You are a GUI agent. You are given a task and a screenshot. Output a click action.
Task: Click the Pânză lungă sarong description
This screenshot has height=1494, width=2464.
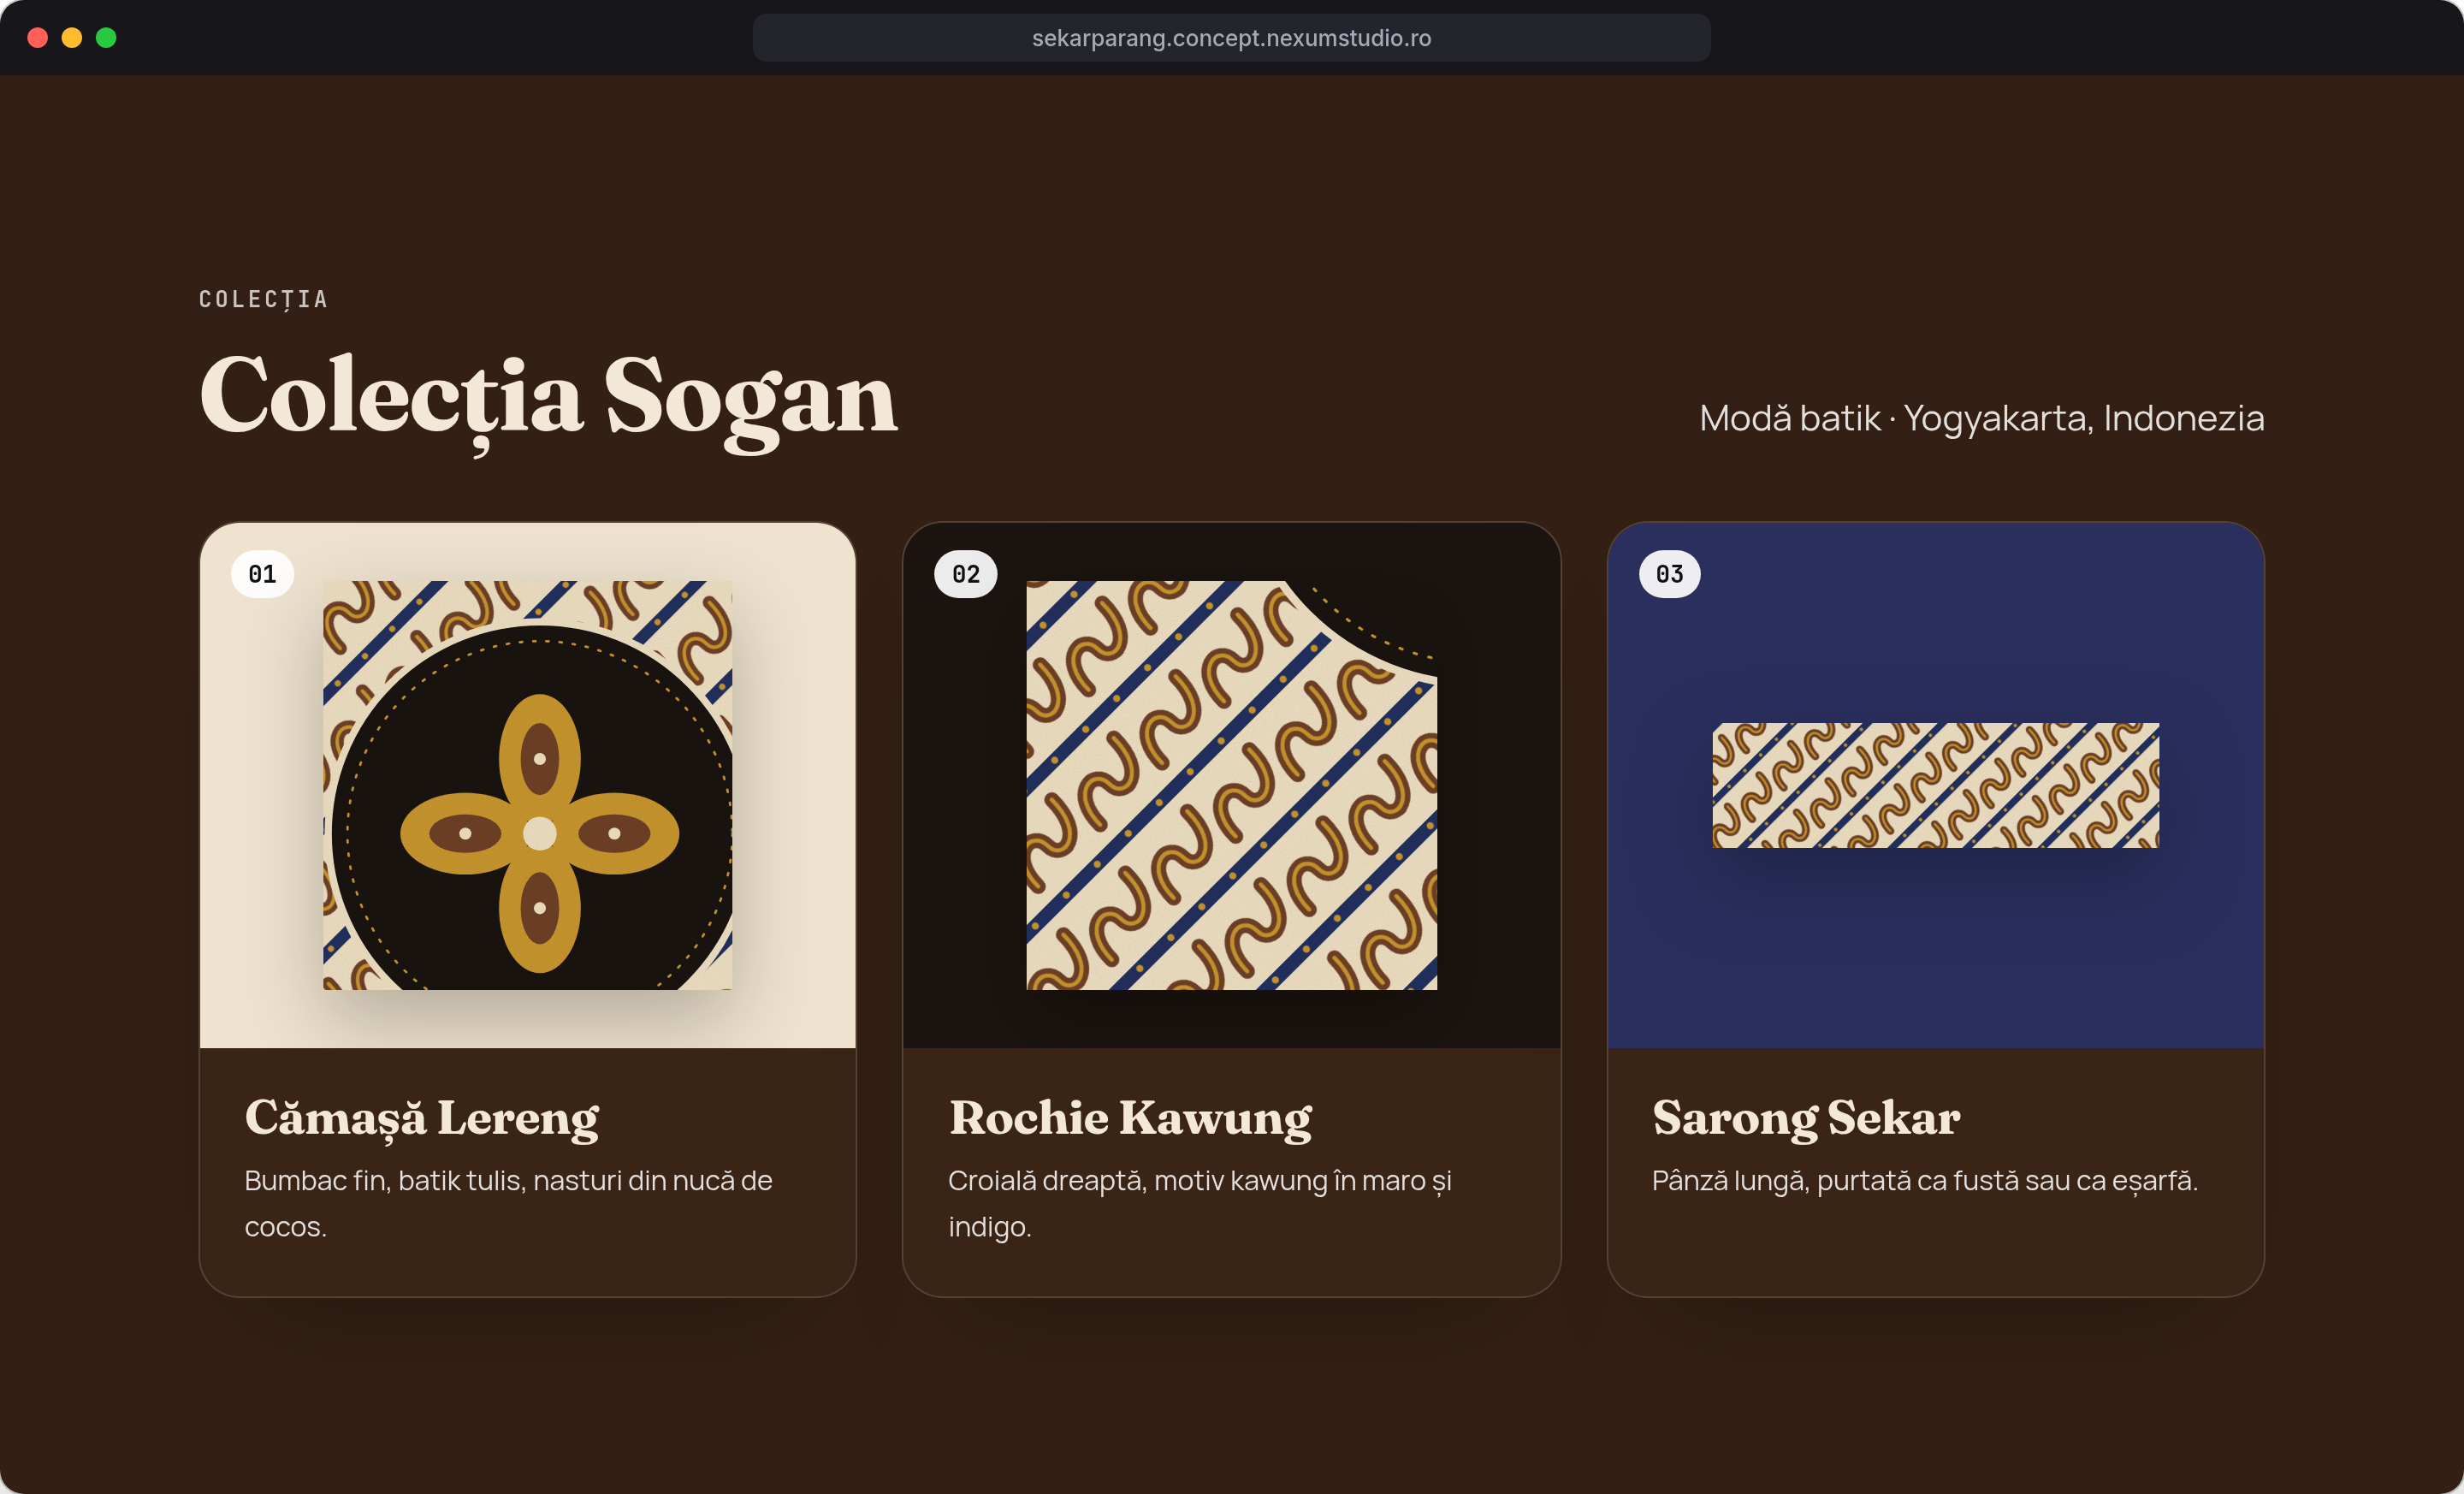tap(1924, 1181)
